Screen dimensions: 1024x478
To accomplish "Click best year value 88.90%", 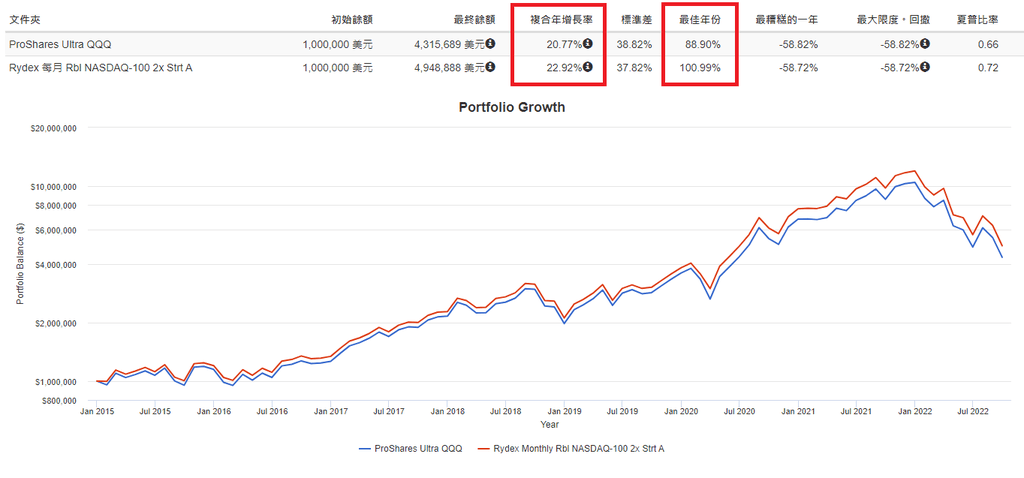I will coord(703,45).
